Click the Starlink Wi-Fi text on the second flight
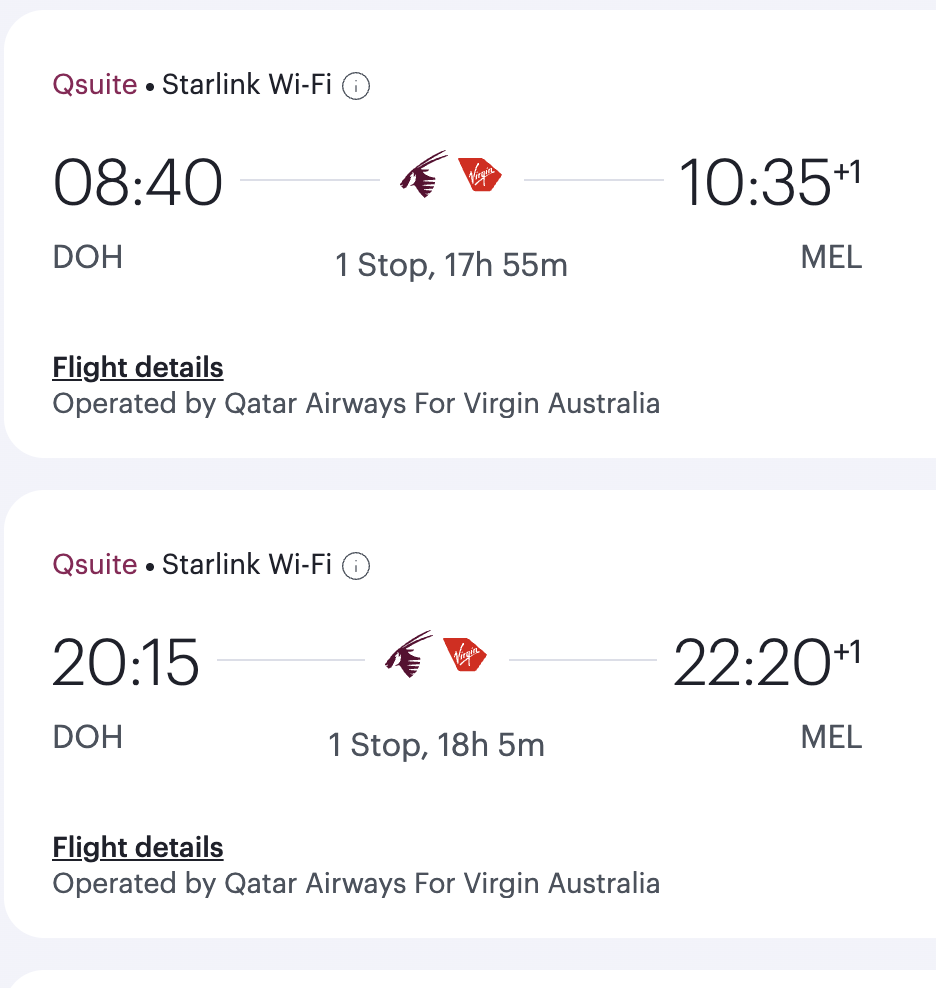Screen dimensions: 936x988 [246, 565]
